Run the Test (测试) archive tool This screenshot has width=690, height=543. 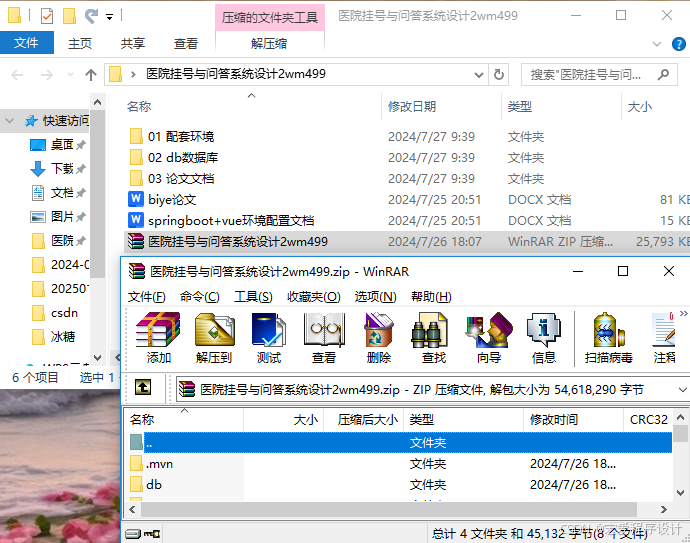(269, 338)
